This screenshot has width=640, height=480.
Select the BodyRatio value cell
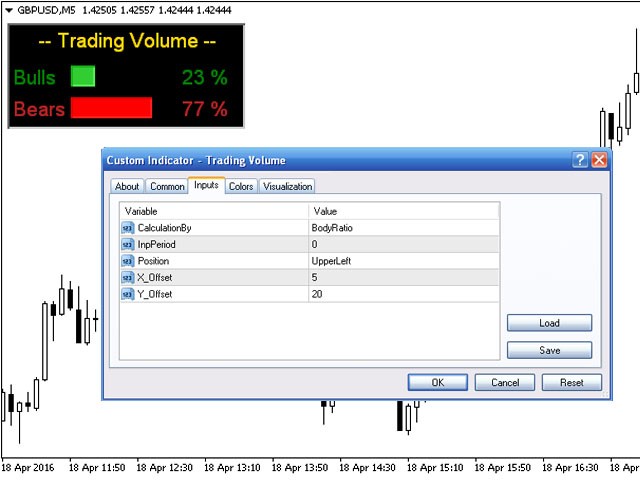(404, 228)
